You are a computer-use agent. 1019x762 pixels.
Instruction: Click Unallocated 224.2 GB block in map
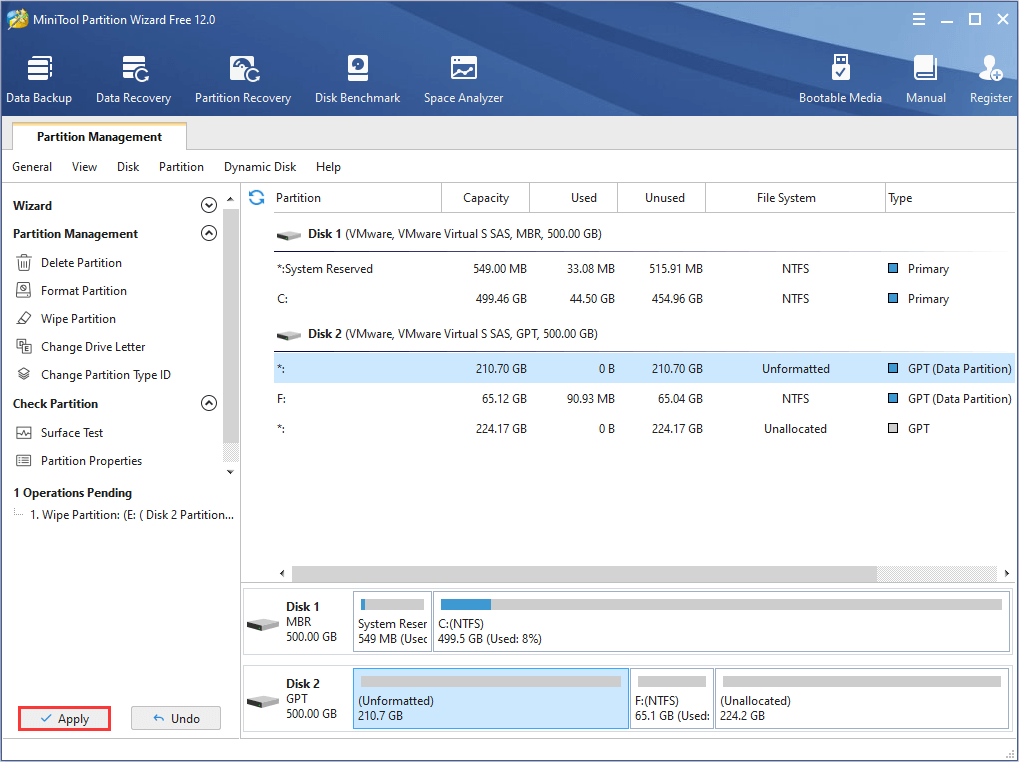pyautogui.click(x=862, y=698)
